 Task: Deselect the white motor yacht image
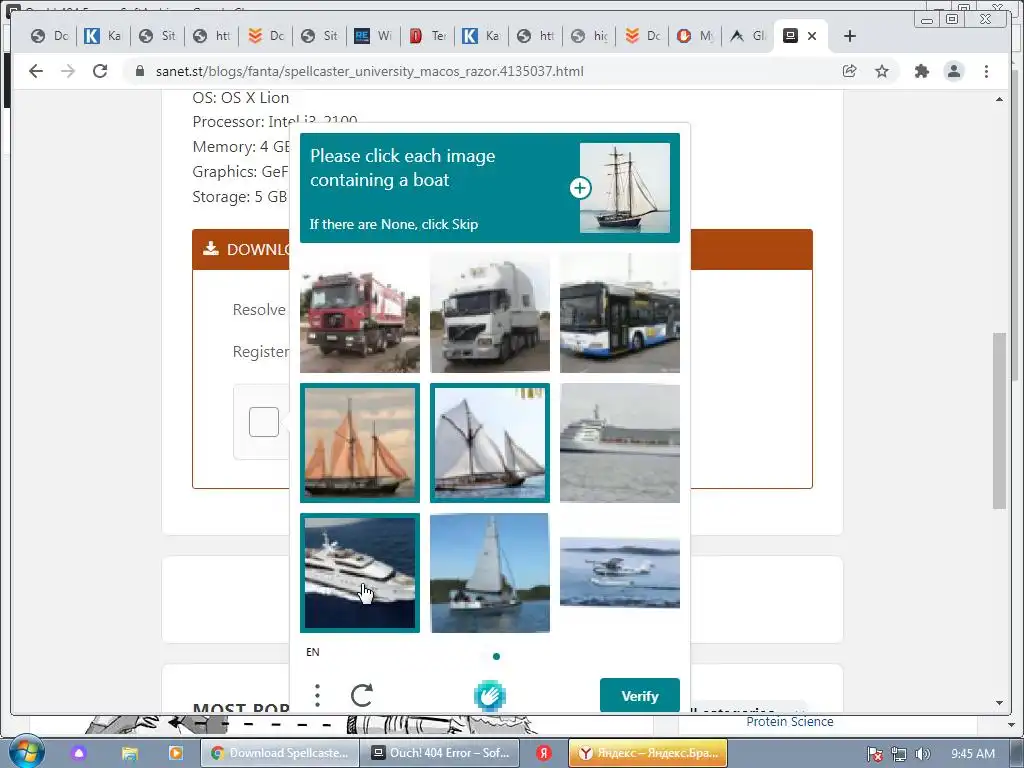click(x=360, y=573)
